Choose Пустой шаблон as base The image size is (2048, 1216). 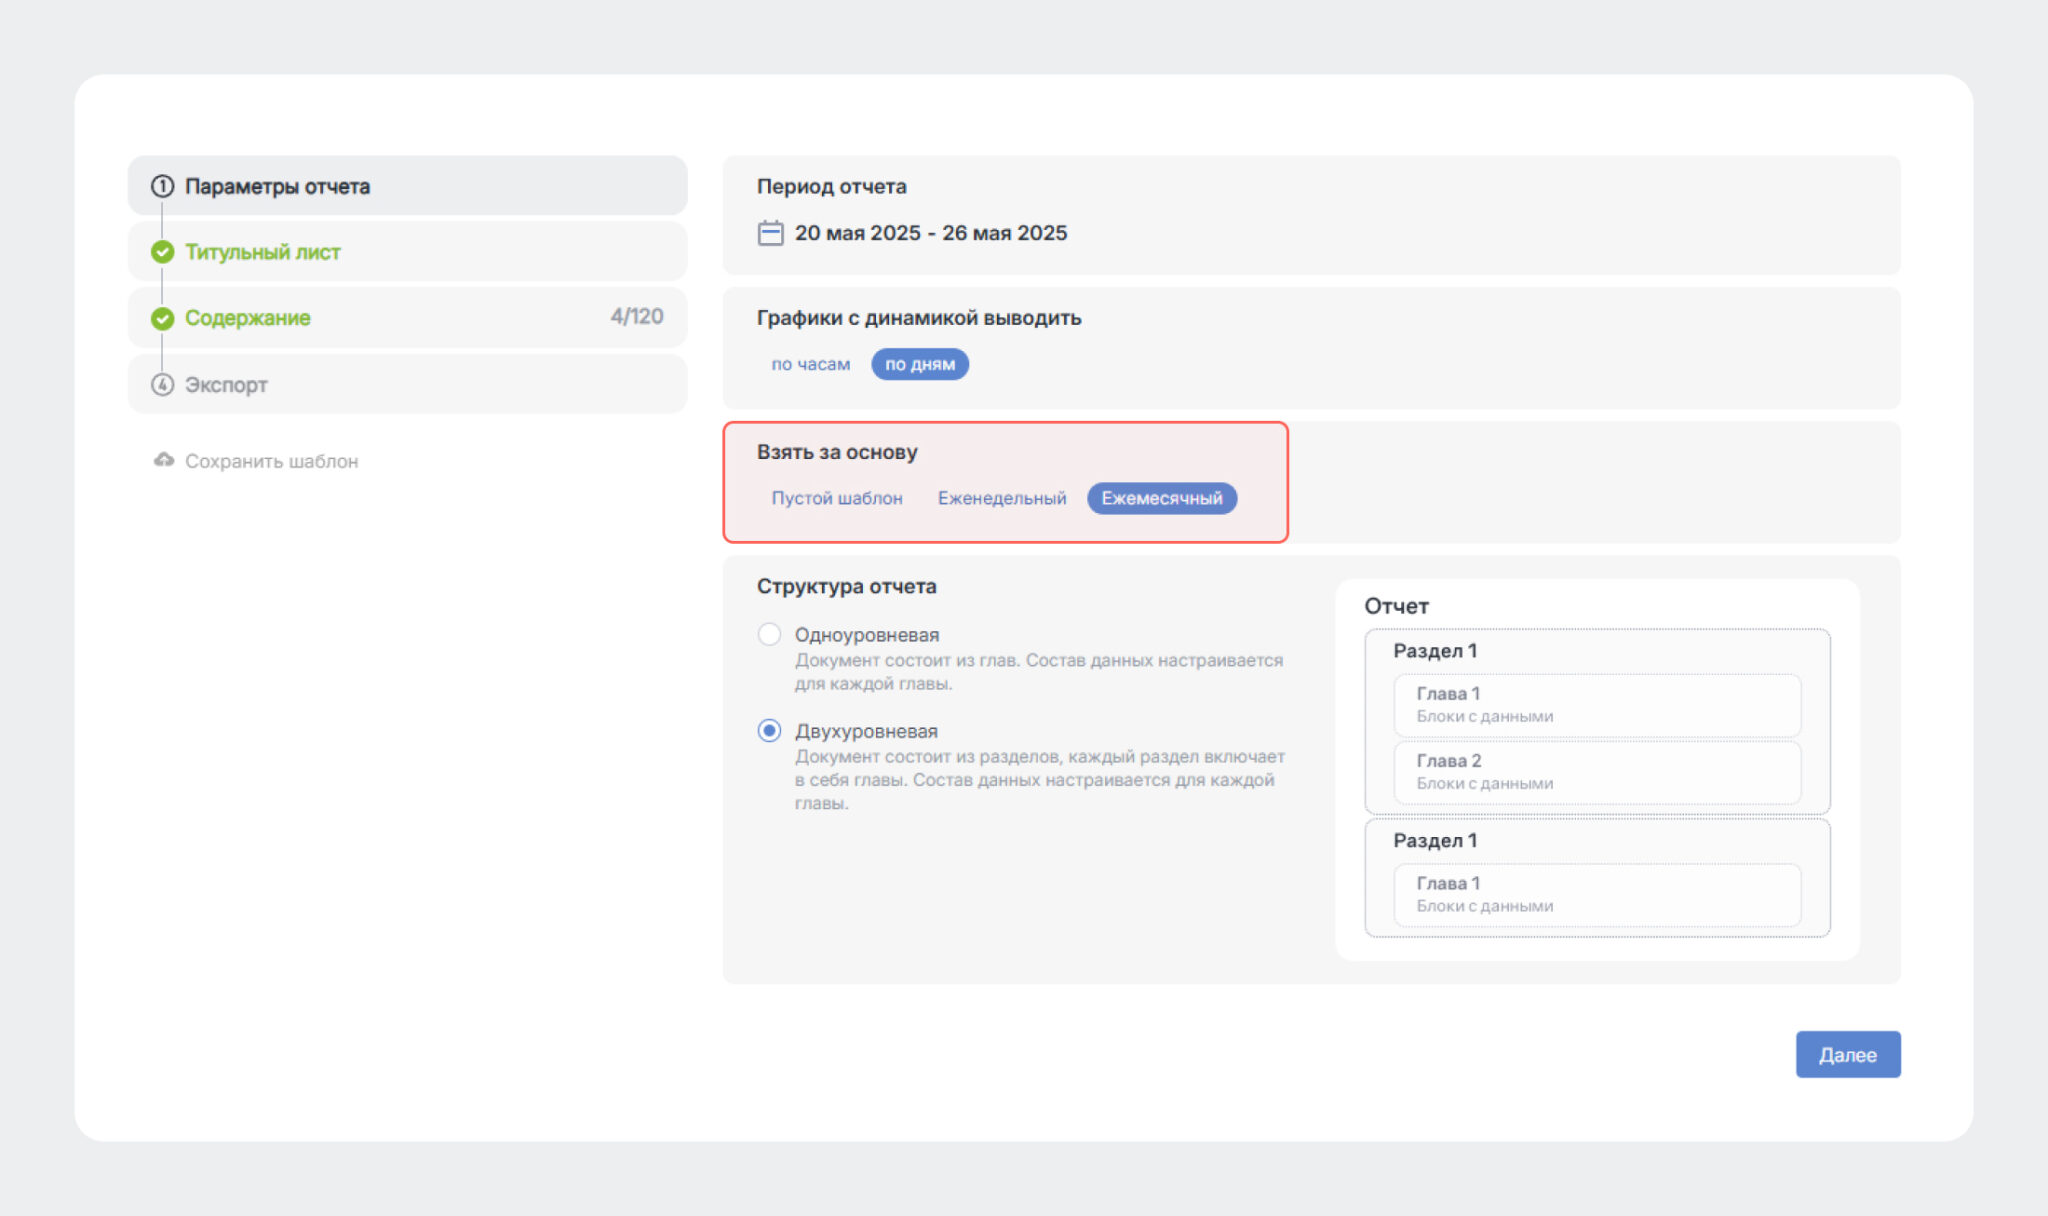[x=837, y=498]
